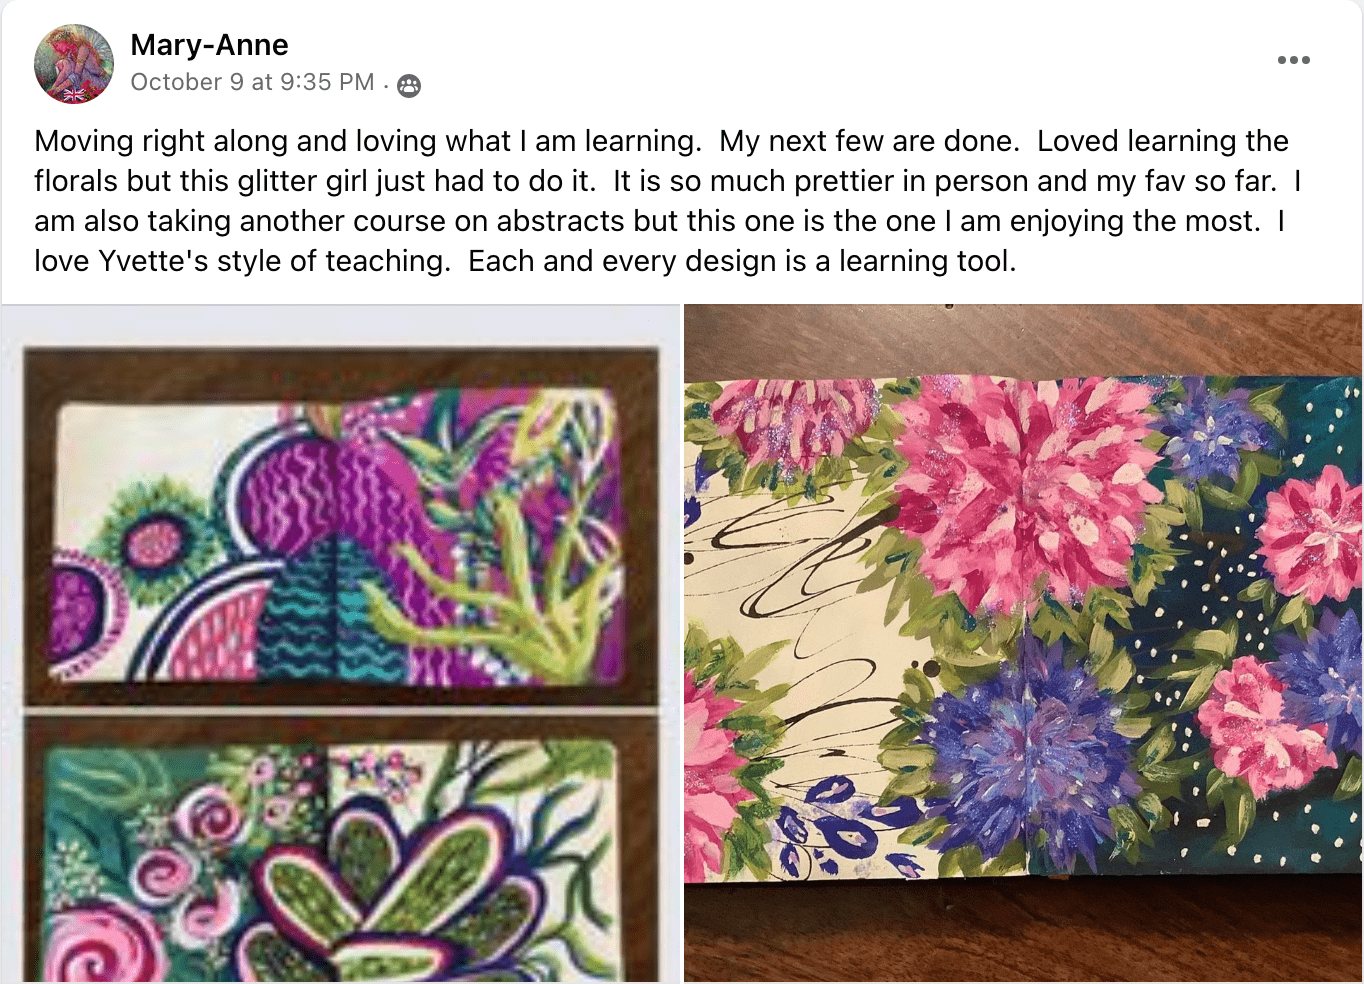Click the green petal flower in bottom-left artwork
Image resolution: width=1364 pixels, height=984 pixels.
coord(400,890)
